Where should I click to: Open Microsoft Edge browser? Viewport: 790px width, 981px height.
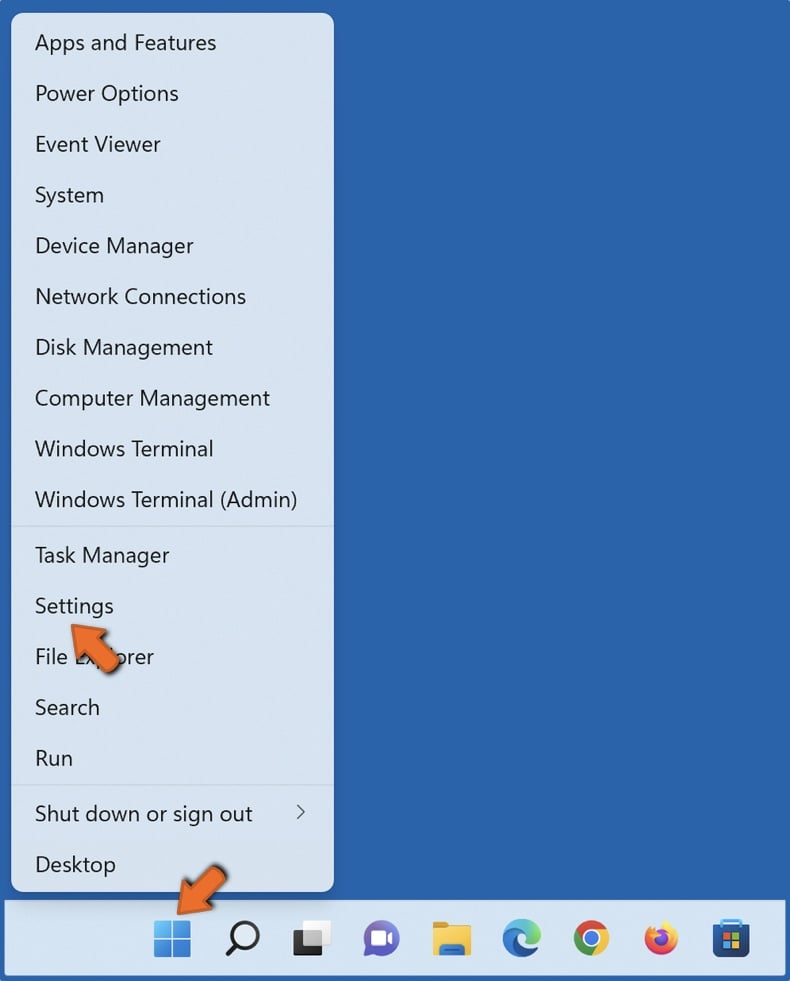[521, 938]
